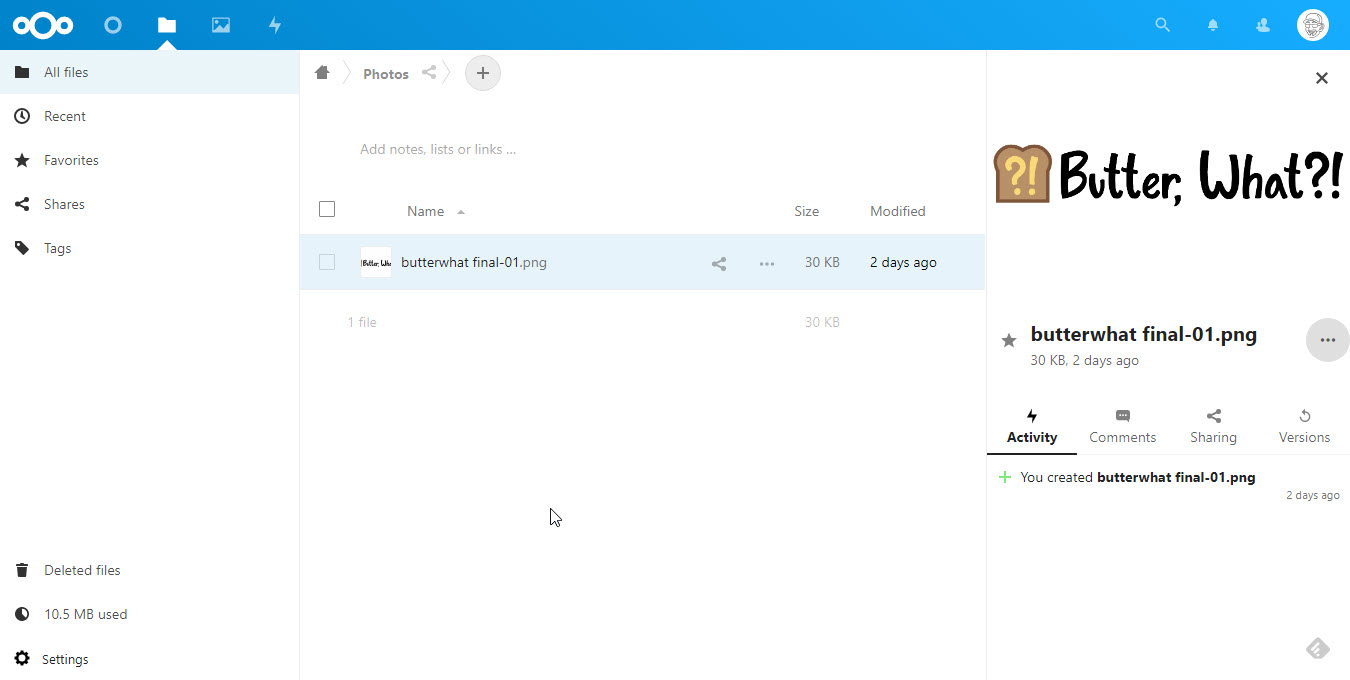Screen dimensions: 1350x680
Task: Click the 2 days ago modified cell
Action: (x=903, y=262)
